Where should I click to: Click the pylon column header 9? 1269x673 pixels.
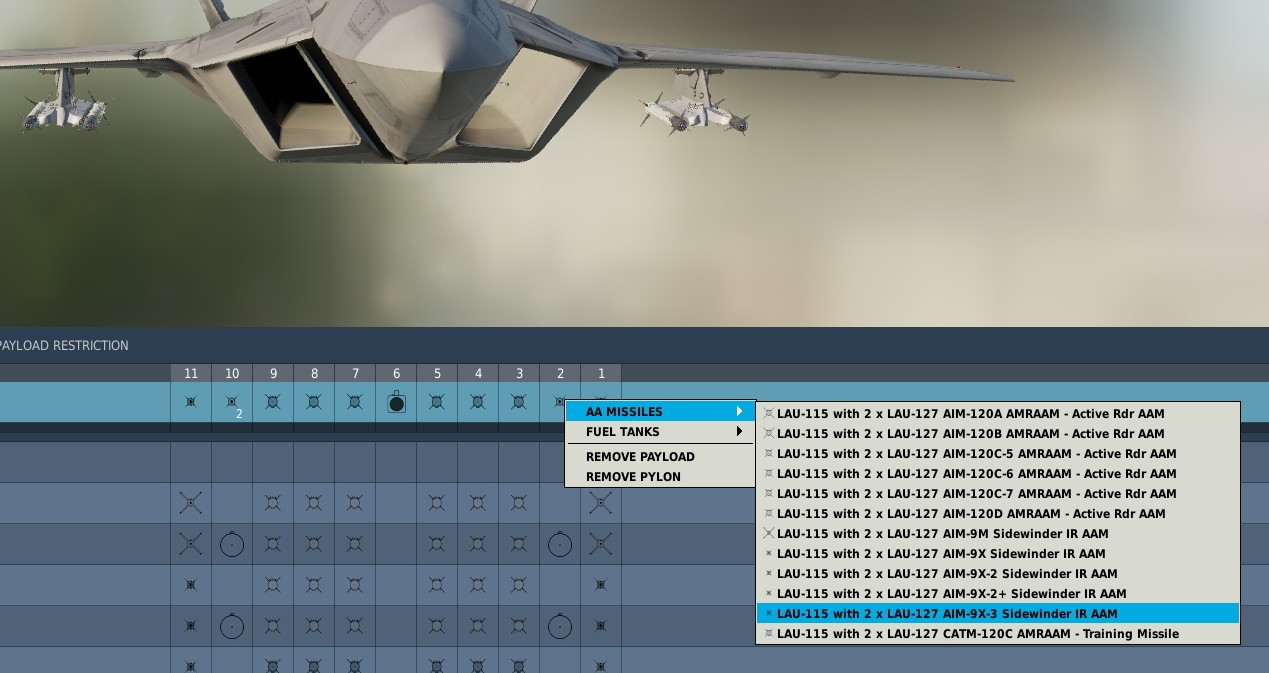[x=273, y=374]
